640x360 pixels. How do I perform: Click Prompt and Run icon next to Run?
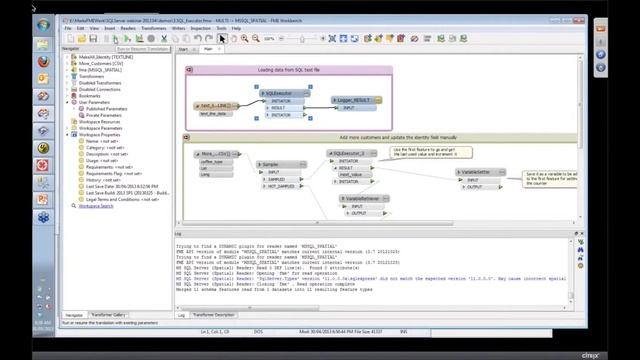(x=128, y=38)
